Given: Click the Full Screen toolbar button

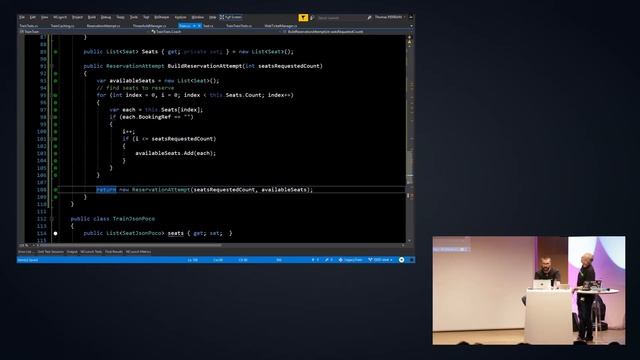Looking at the screenshot, I should 231,17.
